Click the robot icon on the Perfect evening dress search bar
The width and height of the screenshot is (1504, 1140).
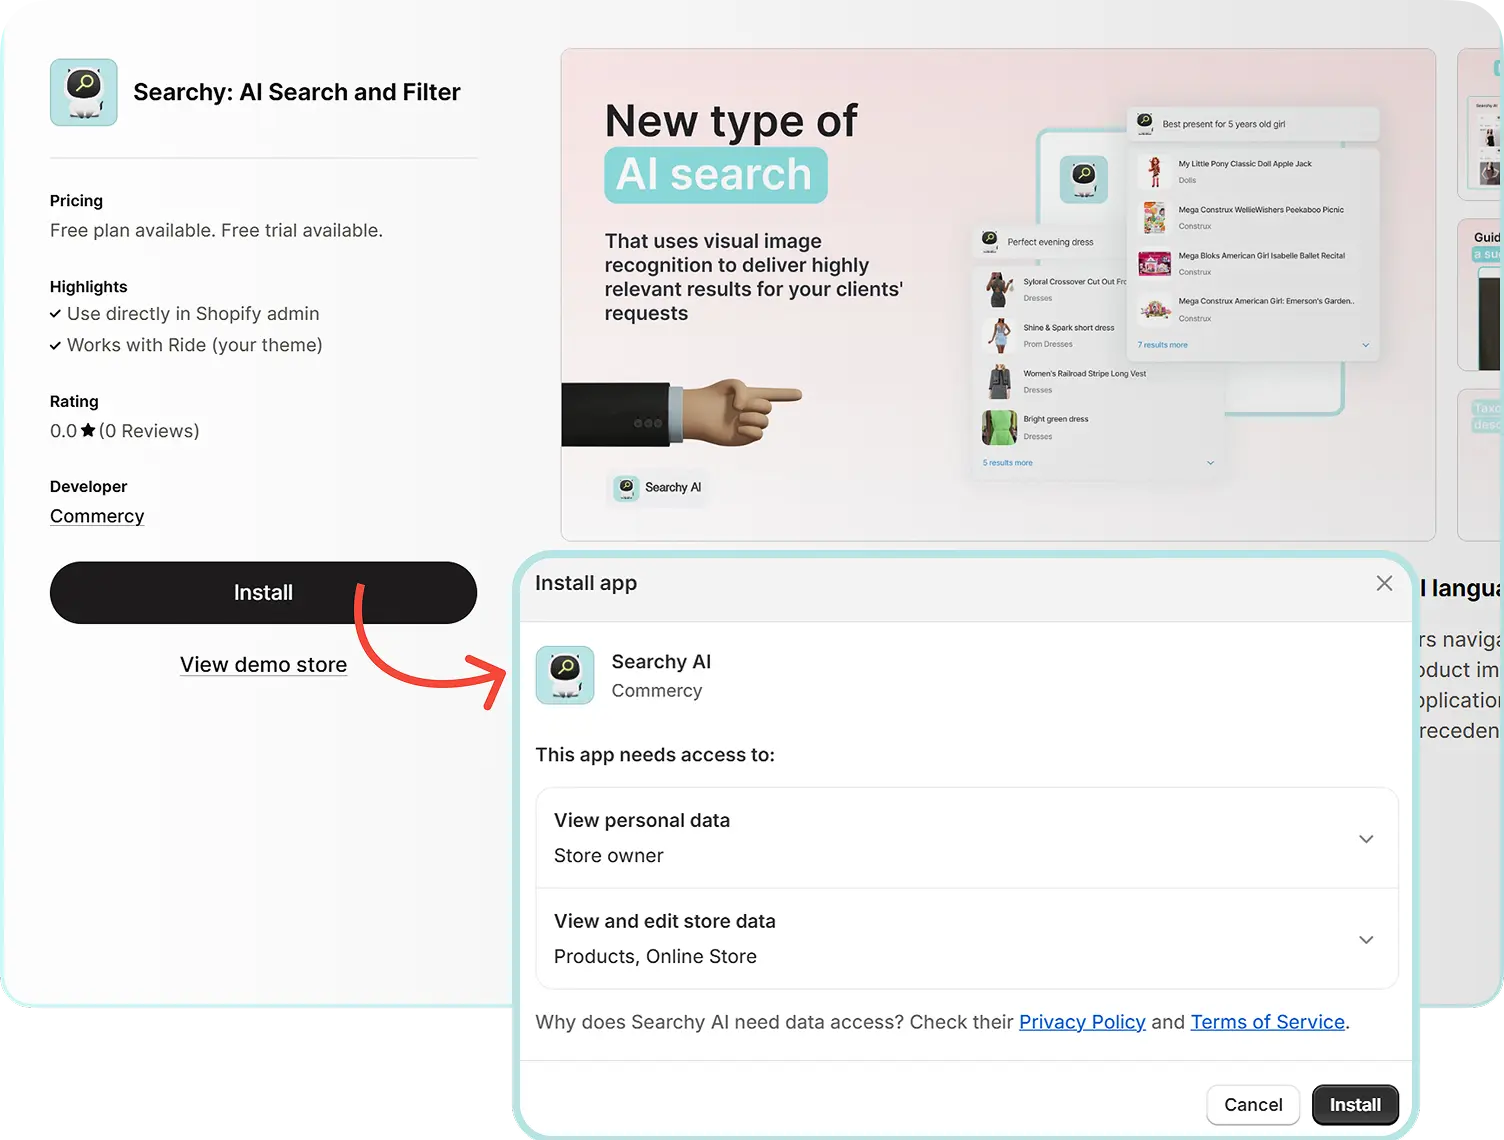pos(989,241)
